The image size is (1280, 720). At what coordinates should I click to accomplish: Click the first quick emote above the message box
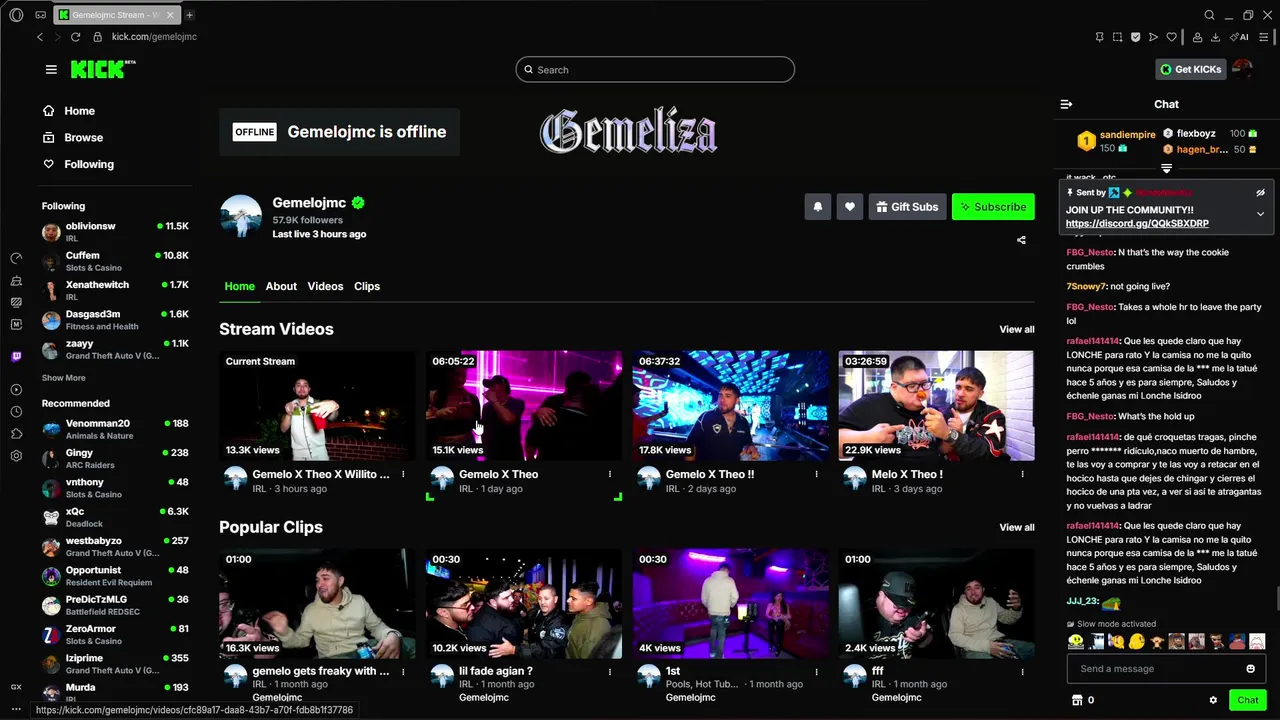coord(1076,641)
